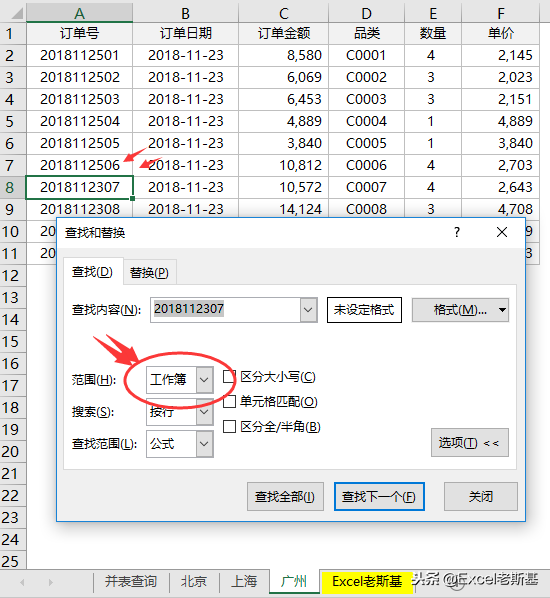
Task: Click the 查找内容 input field
Action: click(x=225, y=310)
